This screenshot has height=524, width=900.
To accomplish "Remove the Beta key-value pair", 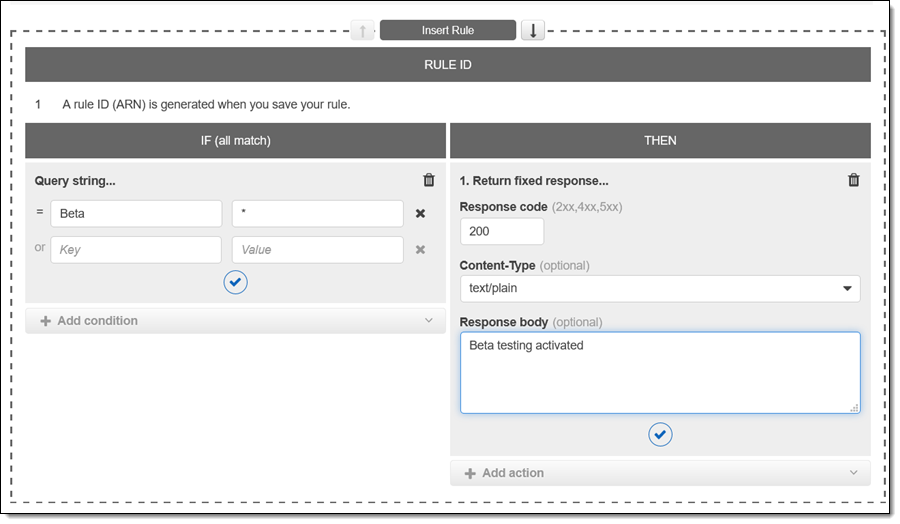I will (x=421, y=214).
